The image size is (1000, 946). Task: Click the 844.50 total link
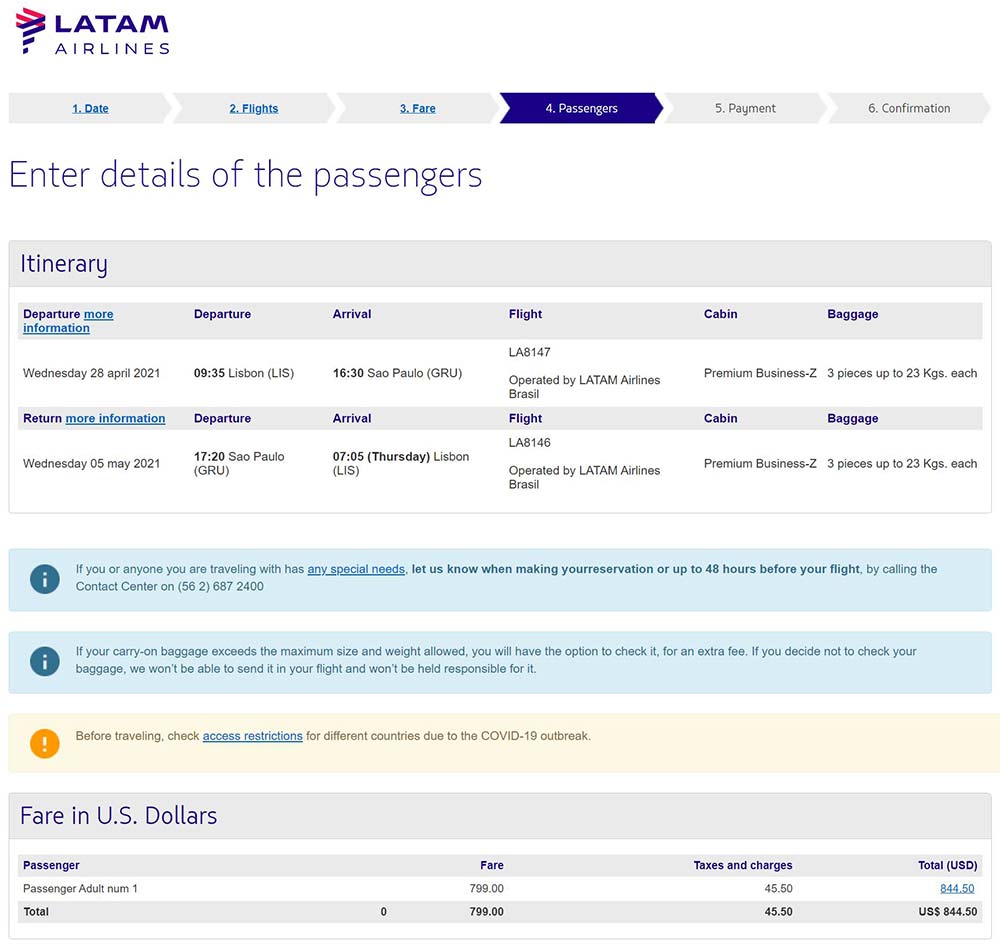pyautogui.click(x=957, y=889)
